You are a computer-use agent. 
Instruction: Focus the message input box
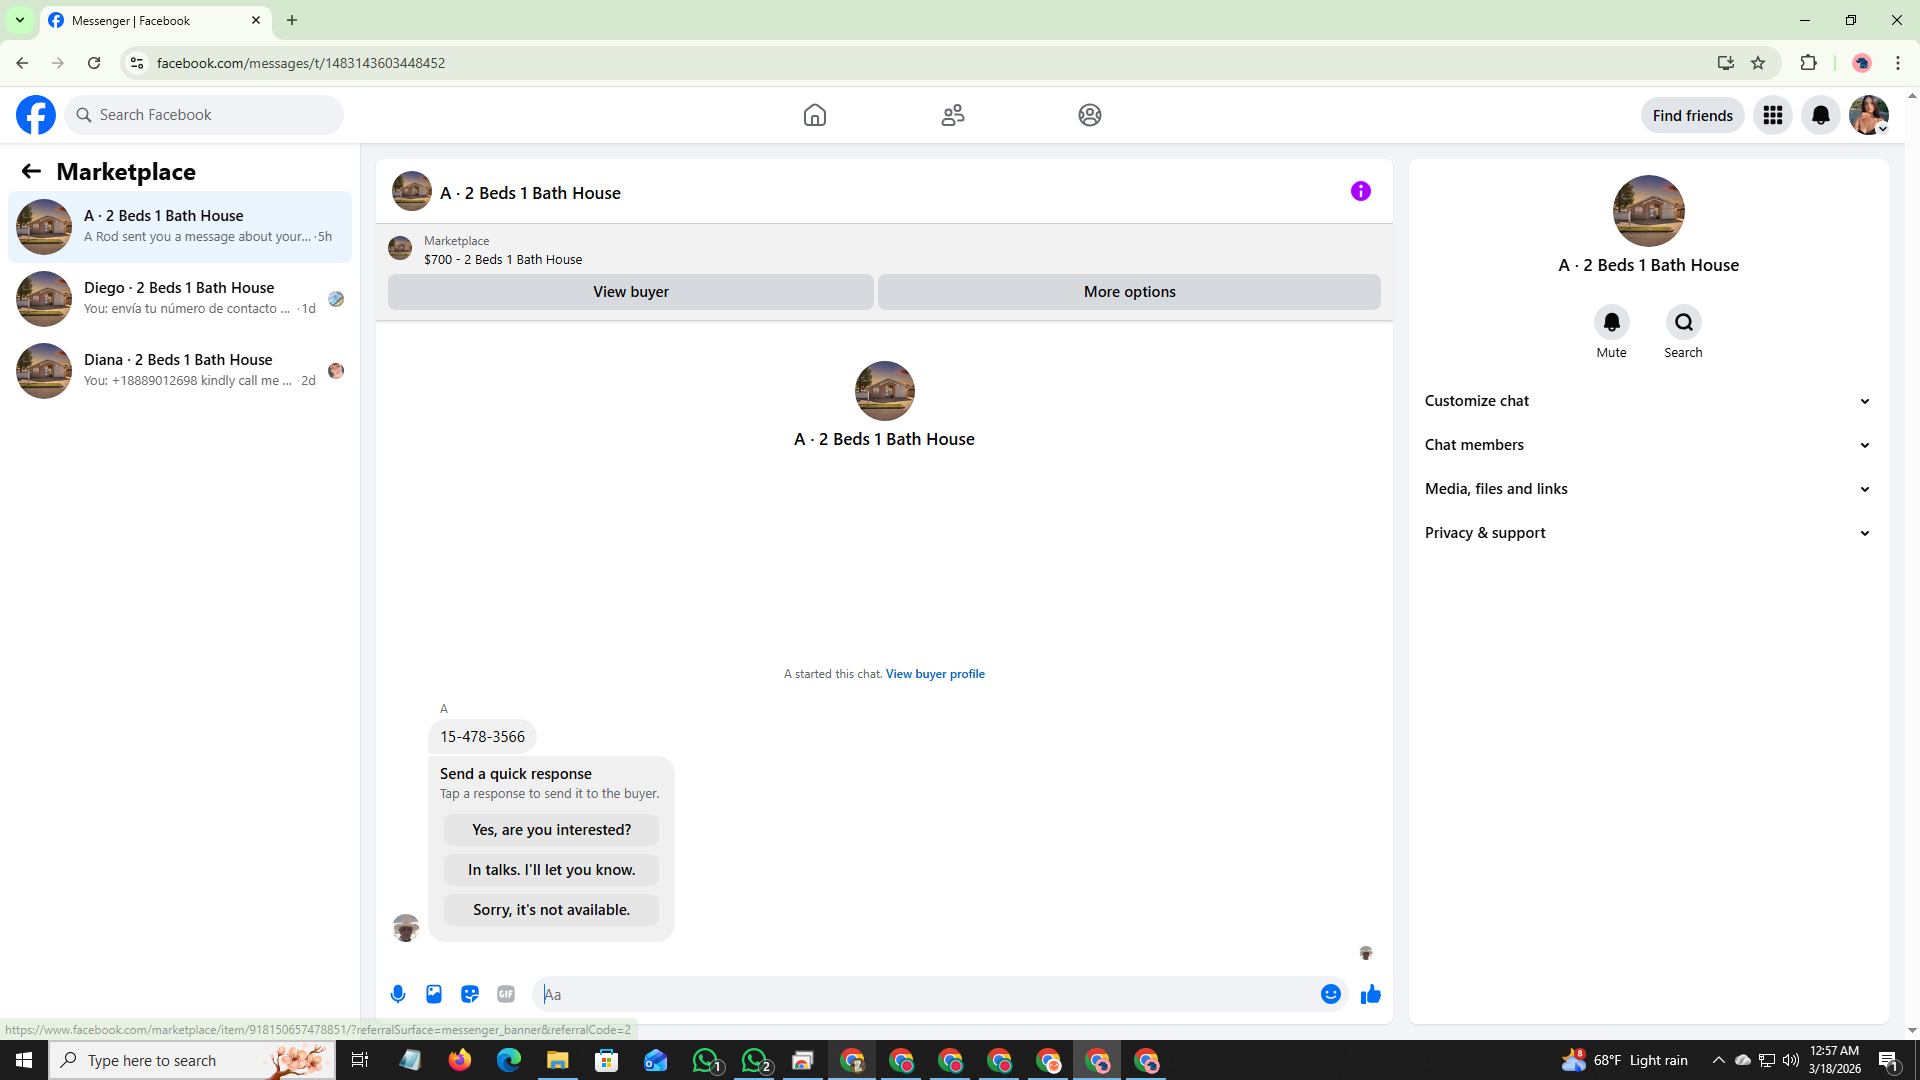926,994
